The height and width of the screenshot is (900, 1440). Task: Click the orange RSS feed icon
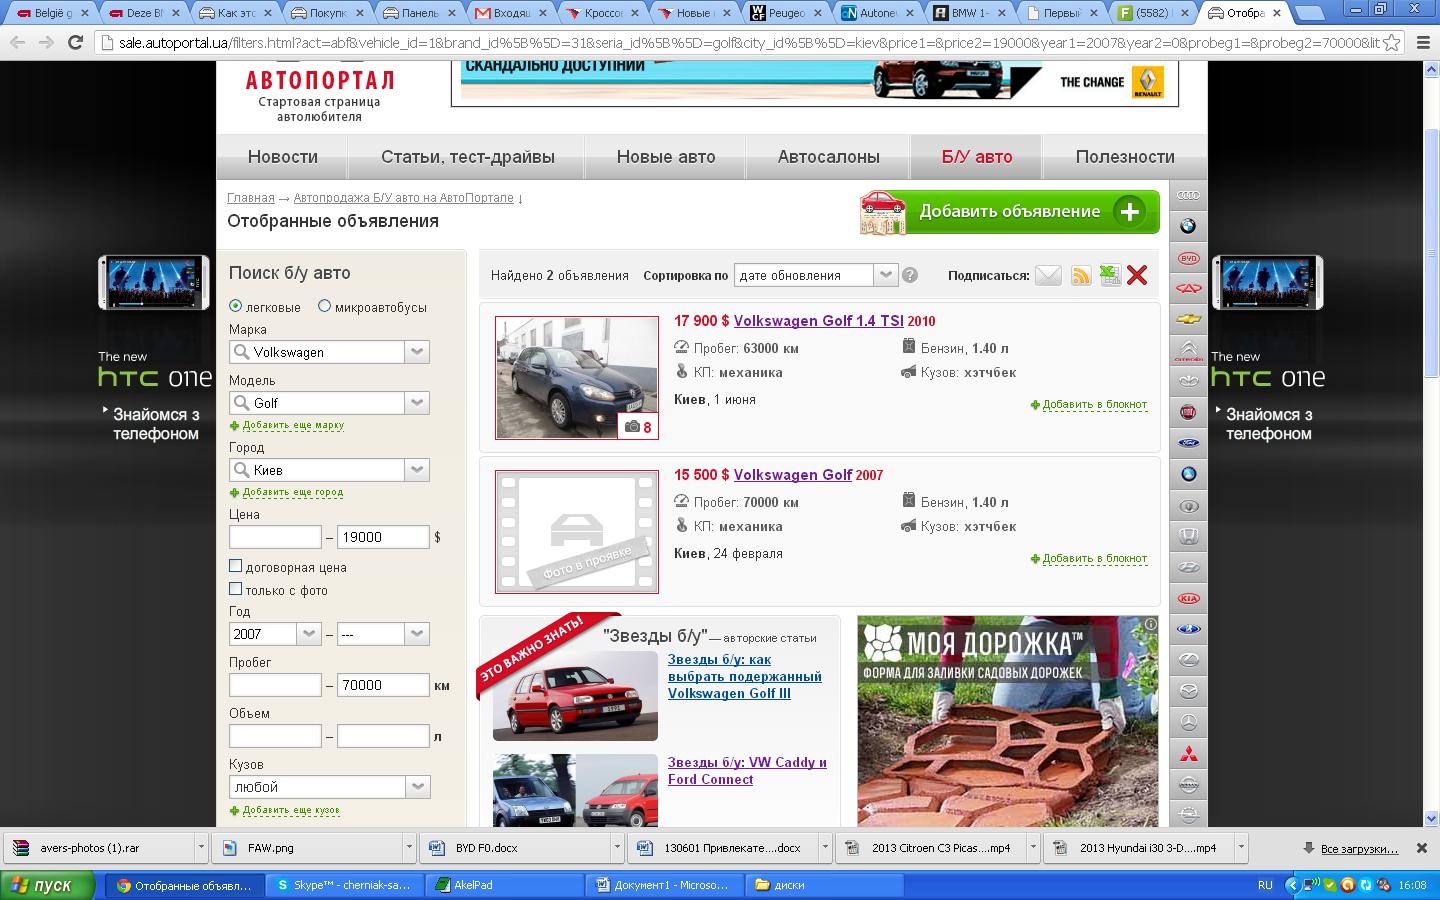click(1080, 275)
